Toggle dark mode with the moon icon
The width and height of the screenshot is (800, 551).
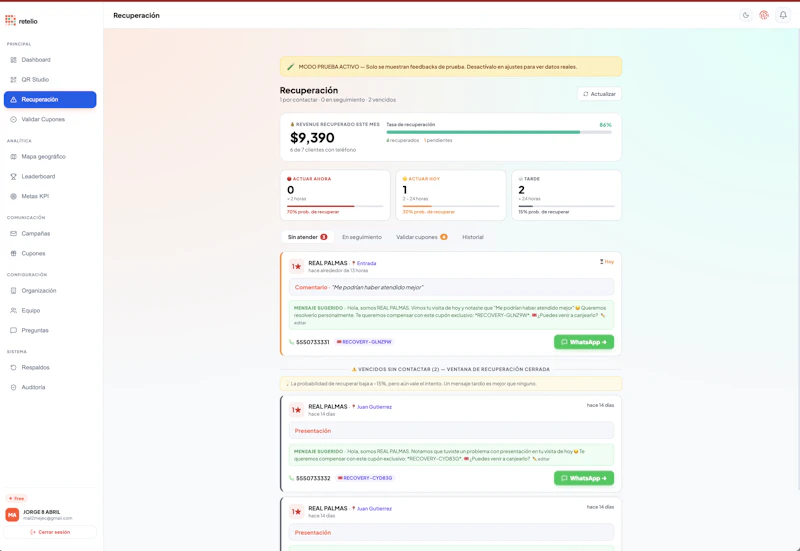pyautogui.click(x=746, y=15)
